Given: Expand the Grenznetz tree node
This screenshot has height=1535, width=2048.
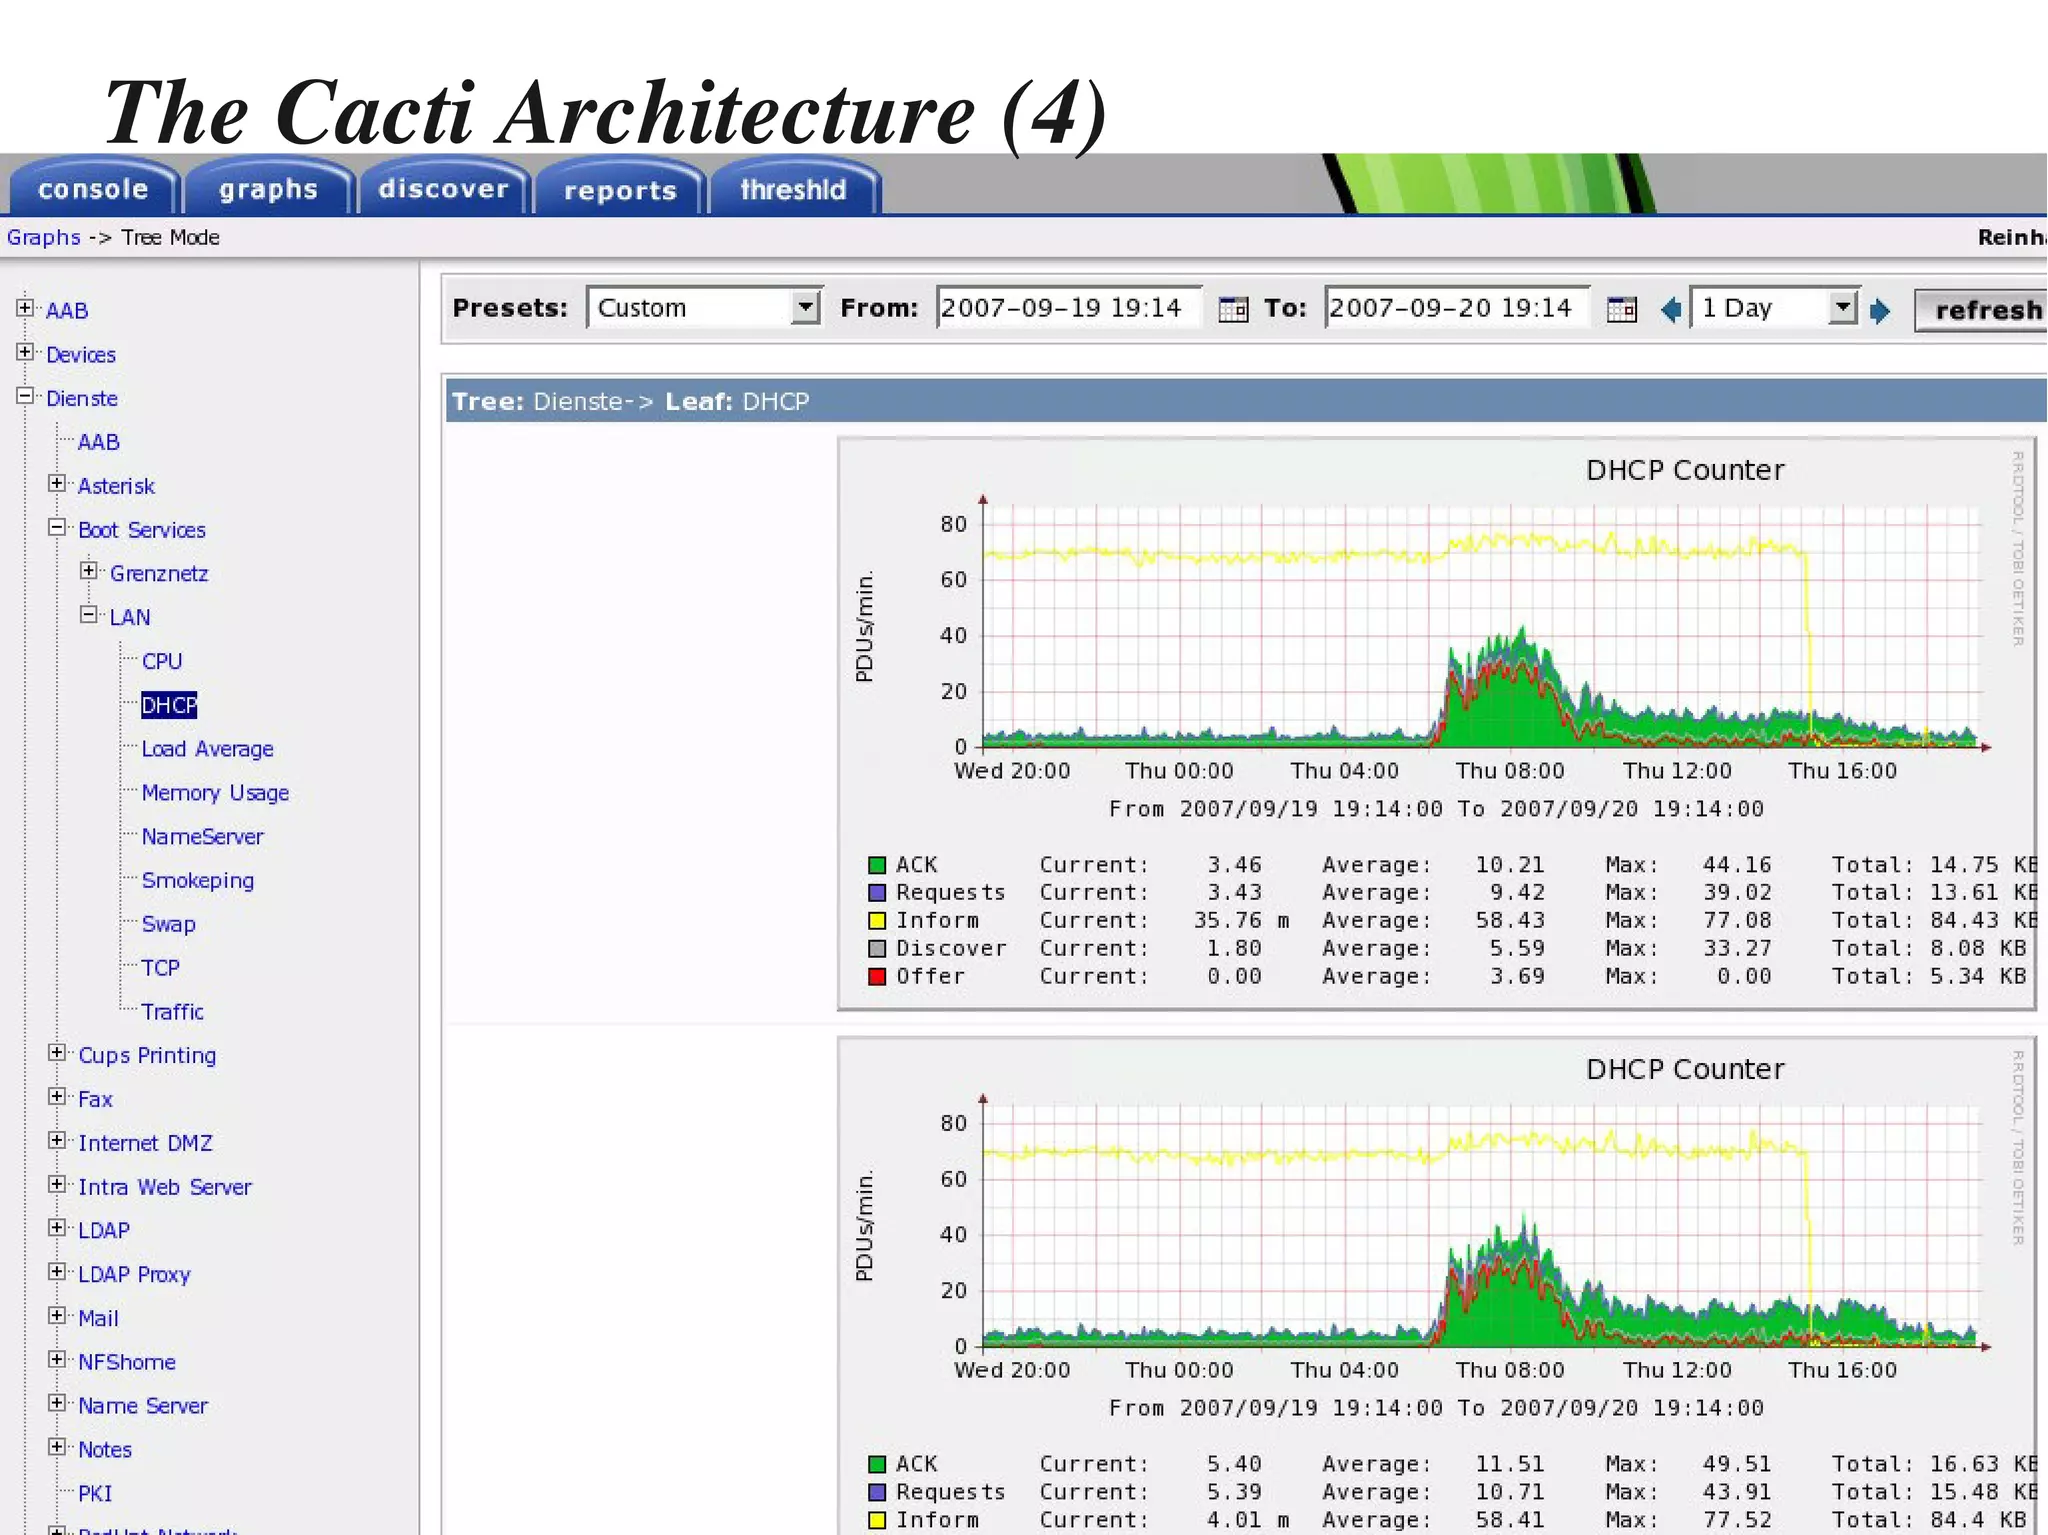Looking at the screenshot, I should pos(90,571).
